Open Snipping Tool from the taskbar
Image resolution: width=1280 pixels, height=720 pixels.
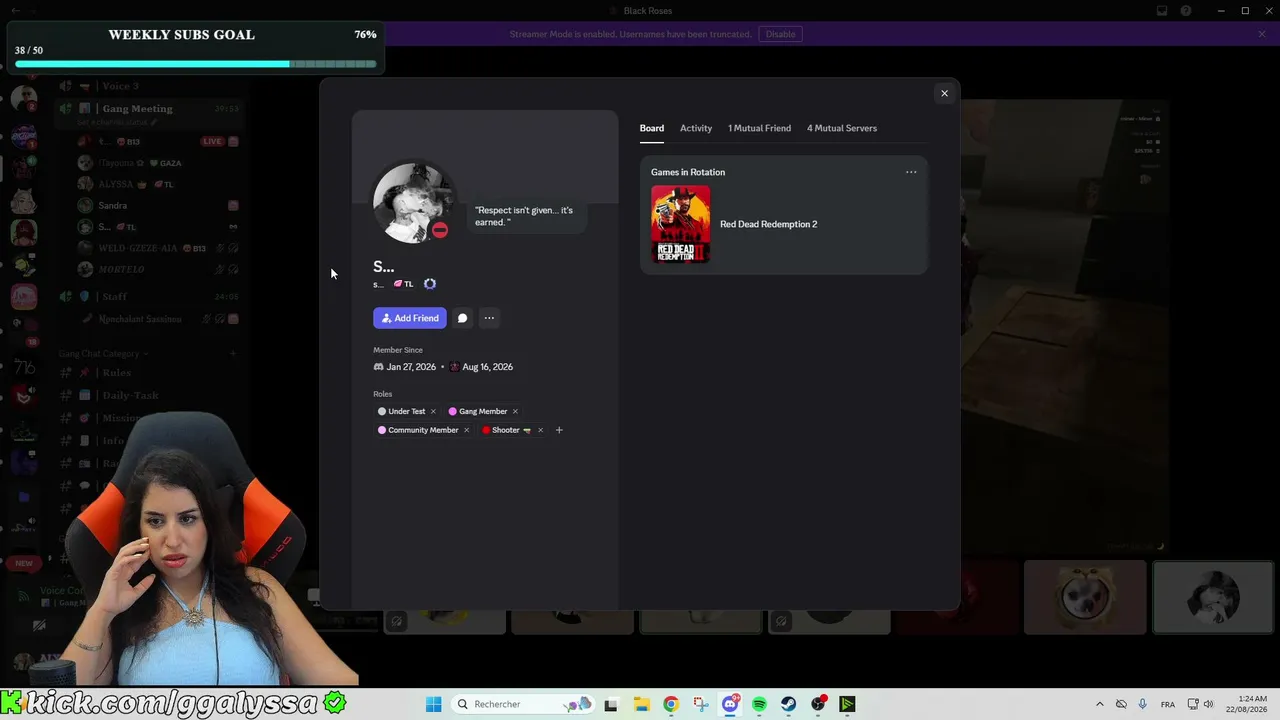point(700,704)
